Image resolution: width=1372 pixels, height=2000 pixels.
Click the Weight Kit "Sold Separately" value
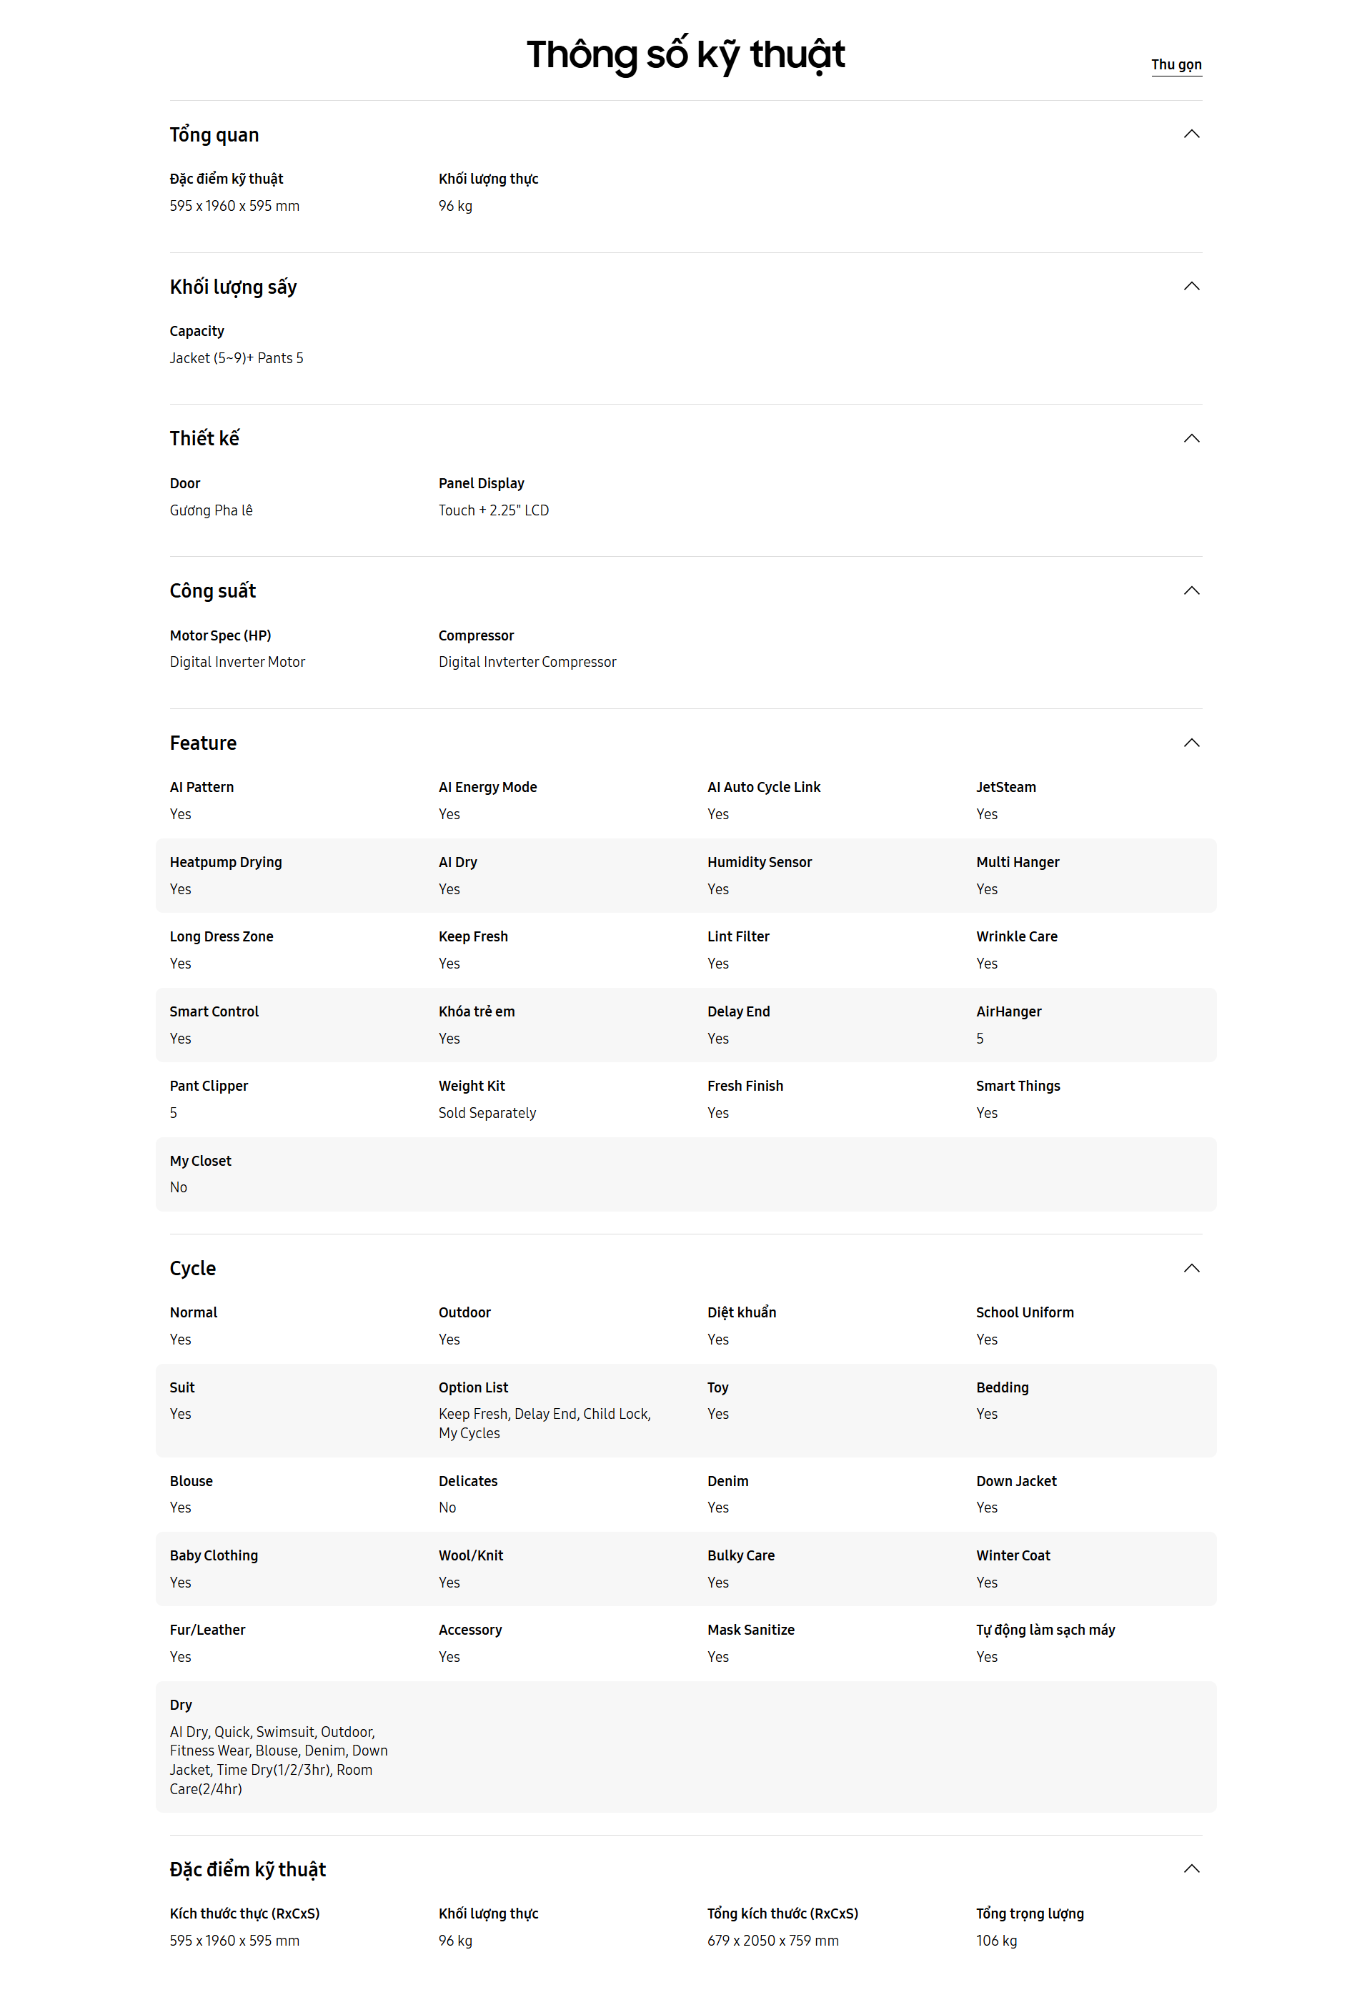tap(487, 1113)
